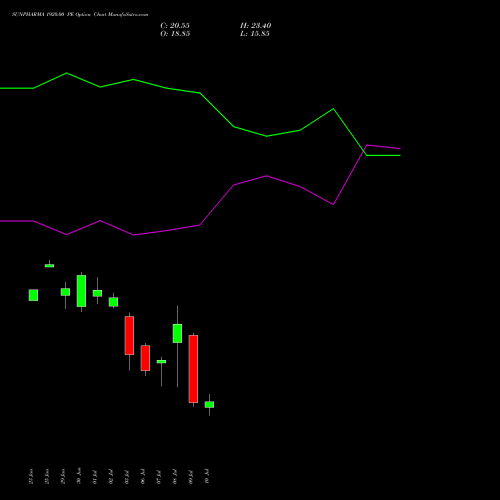Click the SUNPHARMA PE Option chart title
This screenshot has height=500, width=500.
tap(80, 15)
